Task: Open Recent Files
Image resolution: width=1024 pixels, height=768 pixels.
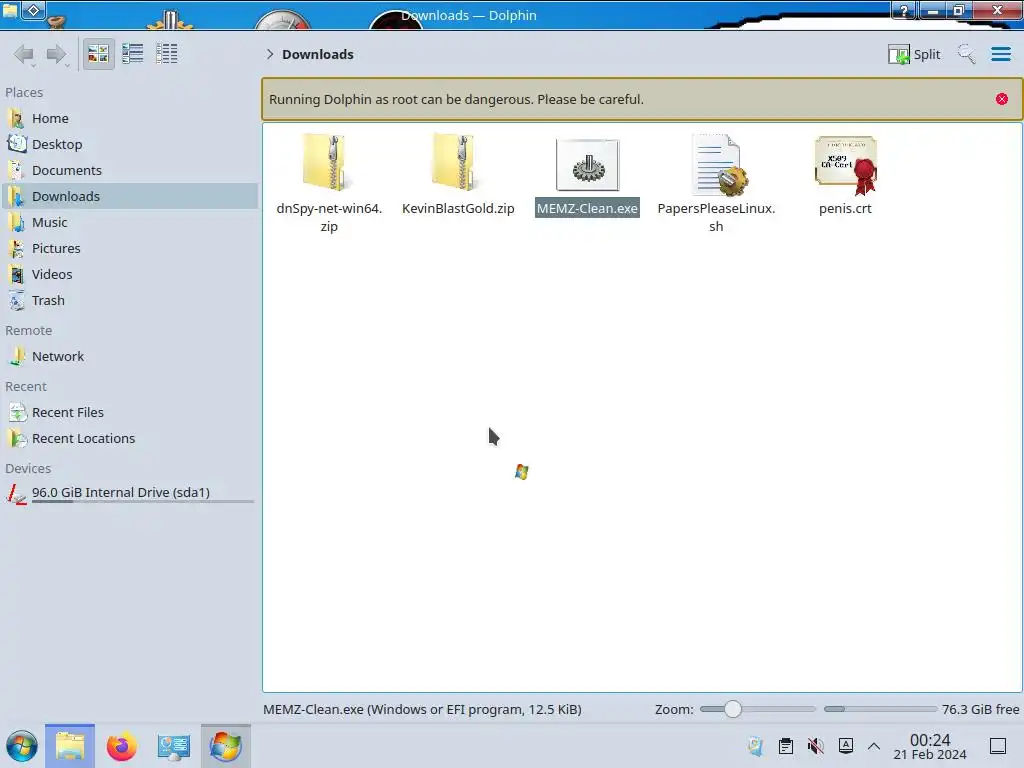Action: click(130, 413)
